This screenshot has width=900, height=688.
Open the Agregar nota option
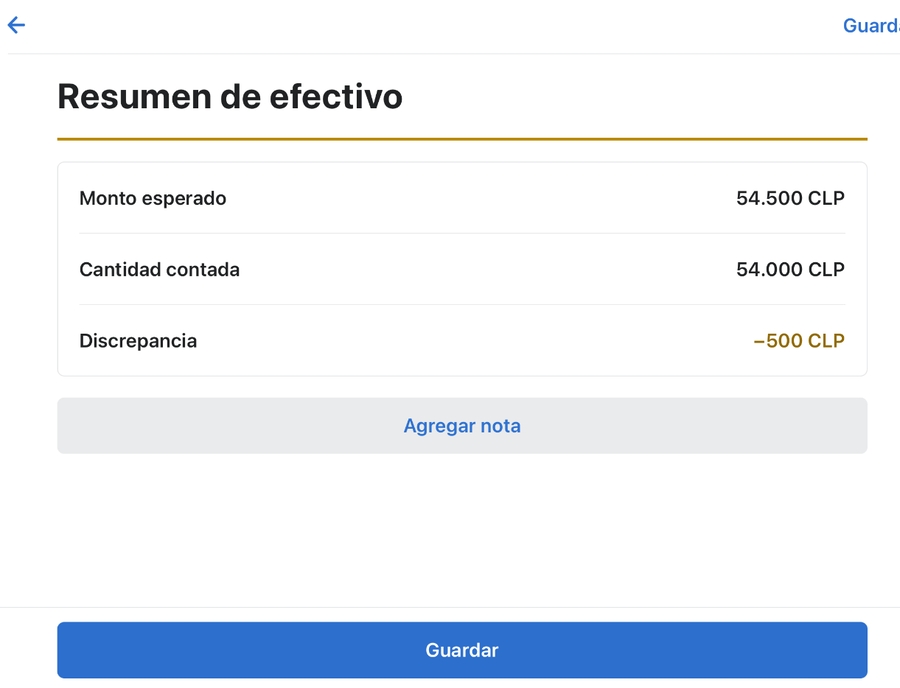click(x=462, y=426)
